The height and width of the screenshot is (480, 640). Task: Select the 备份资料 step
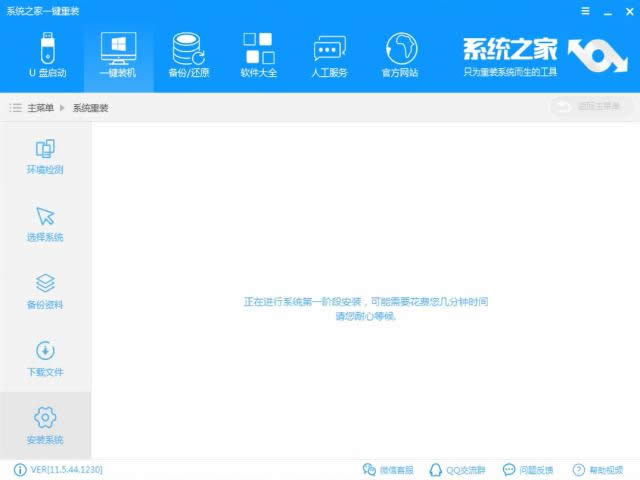coord(45,292)
